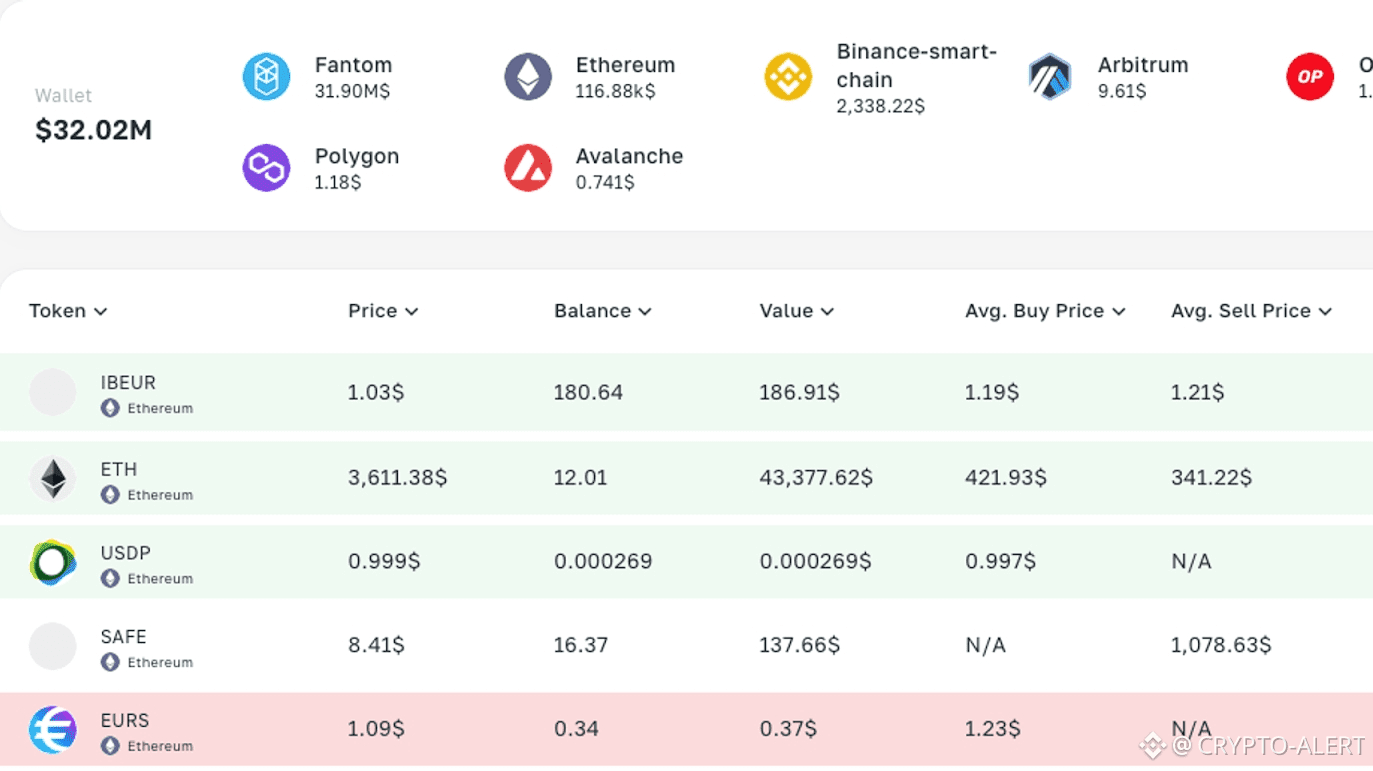Open the SAFE token row
1373x771 pixels.
124,637
